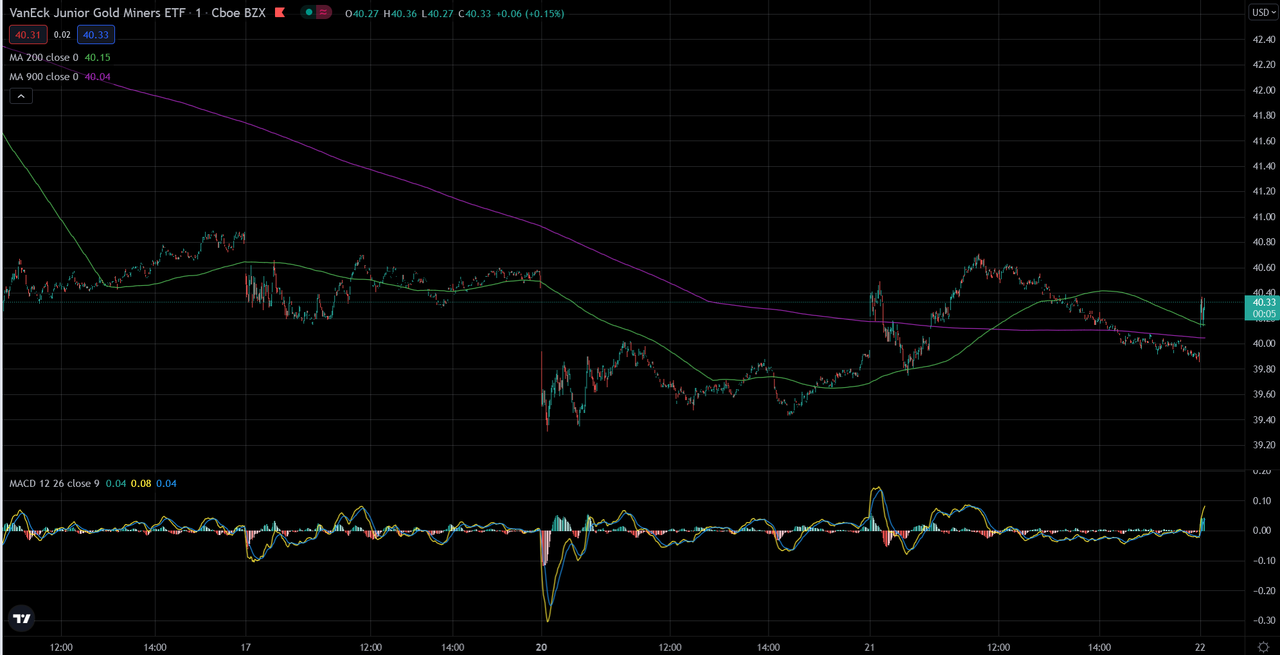This screenshot has height=655, width=1280.
Task: Open the USD currency dropdown
Action: 1262,12
